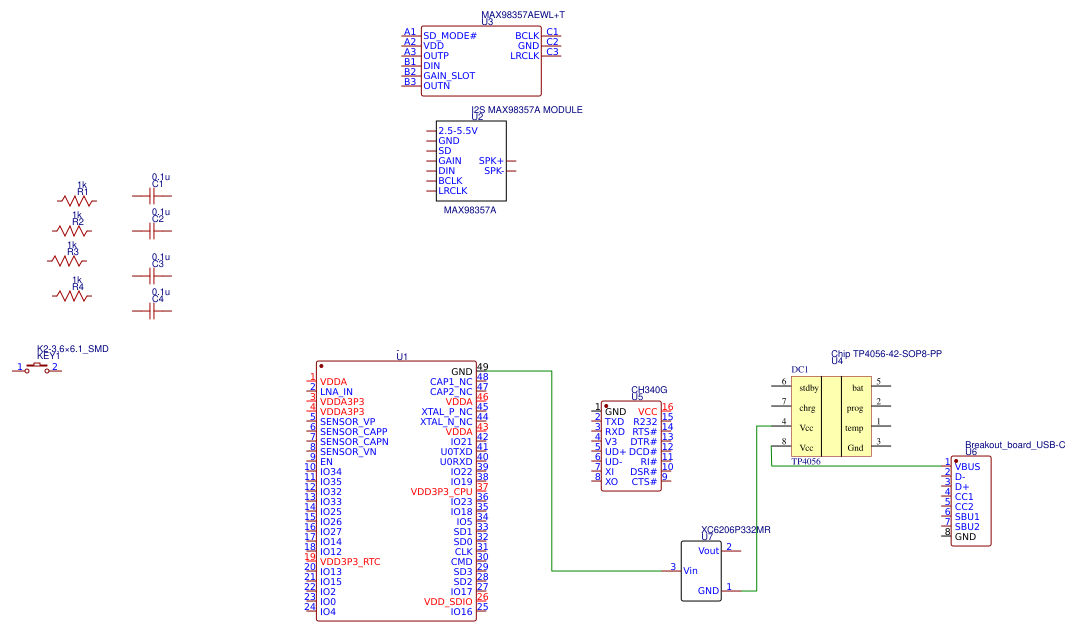Screen dimensions: 1076x631
Task: Click the OUTN pin label on U3
Action: [436, 86]
